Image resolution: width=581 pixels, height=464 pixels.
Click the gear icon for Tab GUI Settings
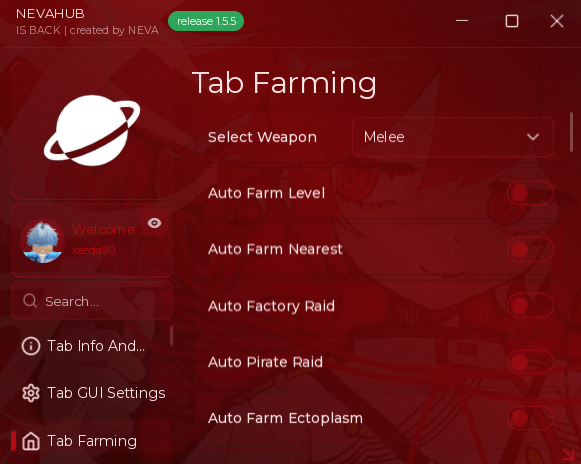point(31,393)
